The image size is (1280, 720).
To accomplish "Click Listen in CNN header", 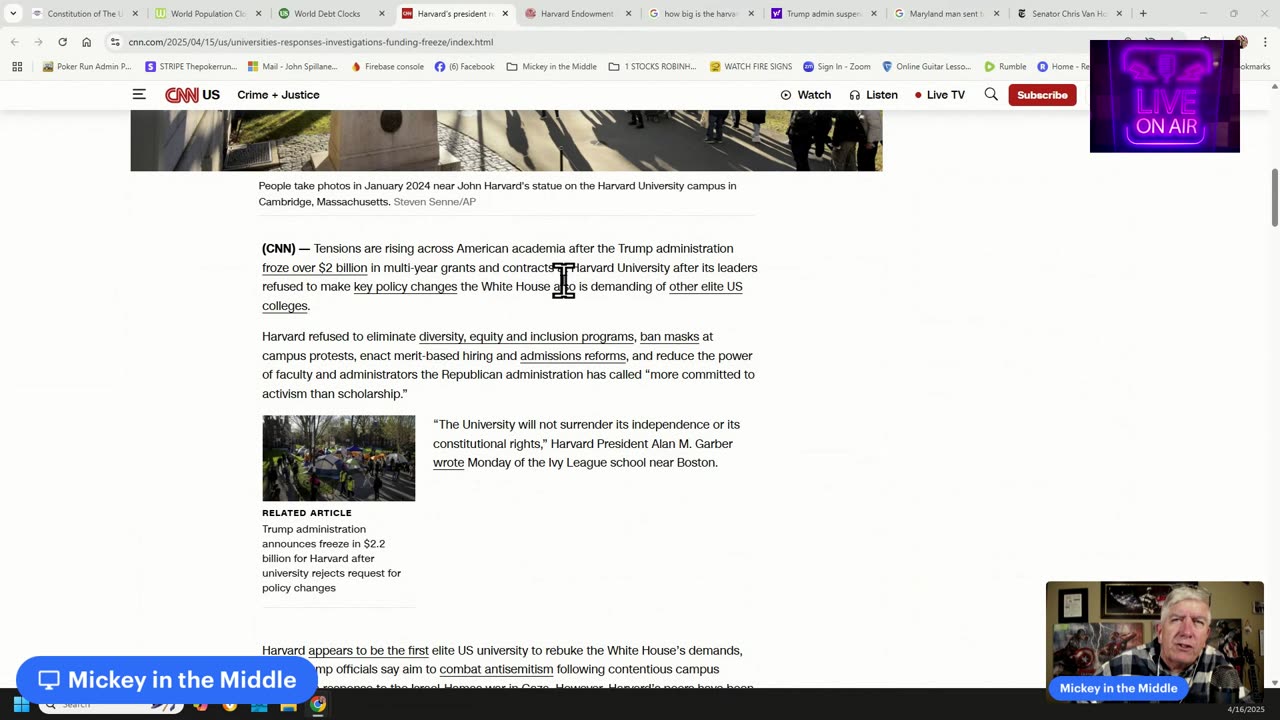I will point(873,95).
